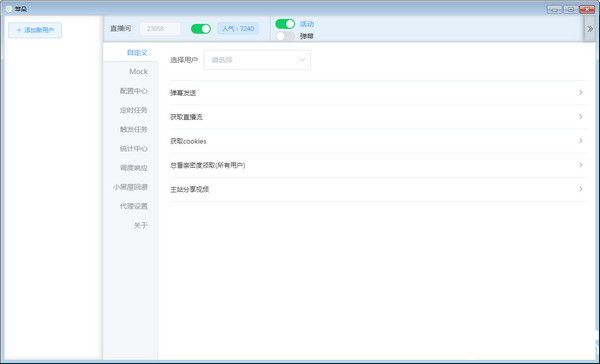
Task: Click the 添加新用户 add user button
Action: coord(35,30)
